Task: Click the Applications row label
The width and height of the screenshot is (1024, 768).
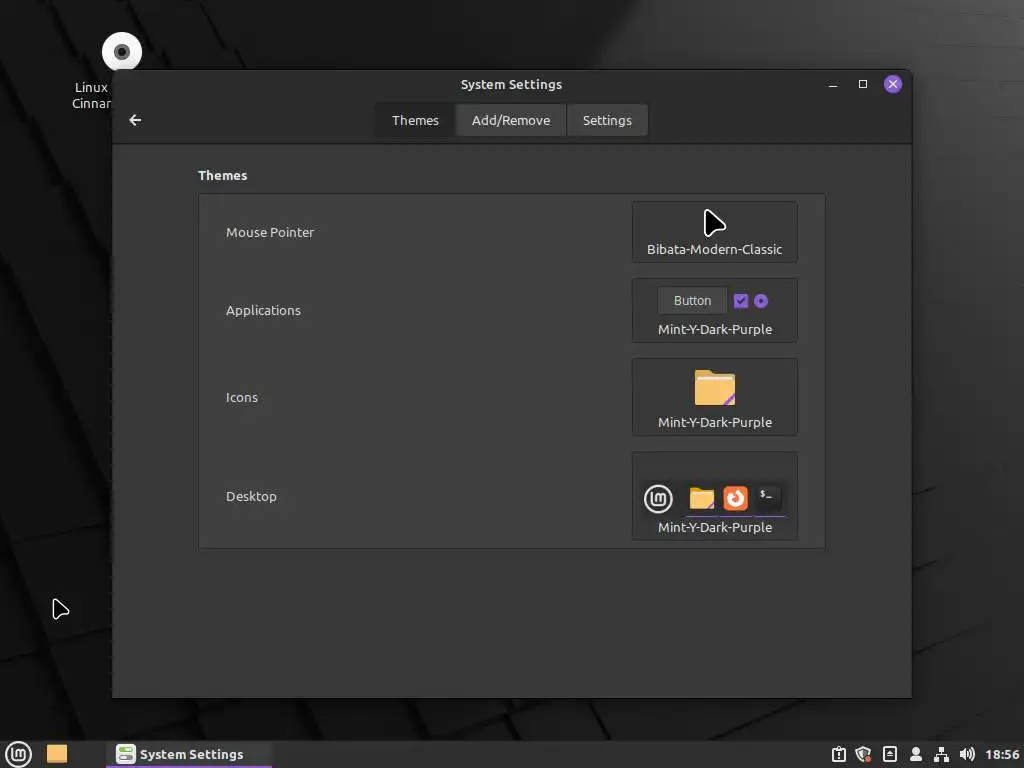Action: [x=263, y=310]
